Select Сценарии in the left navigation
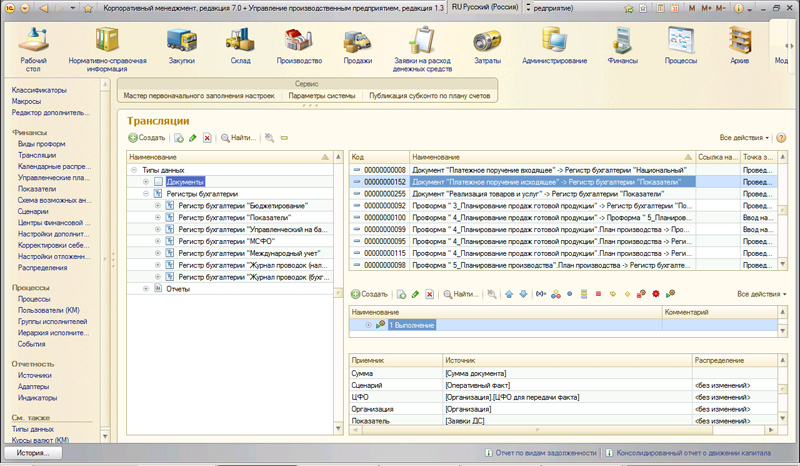800x466 pixels. 31,212
